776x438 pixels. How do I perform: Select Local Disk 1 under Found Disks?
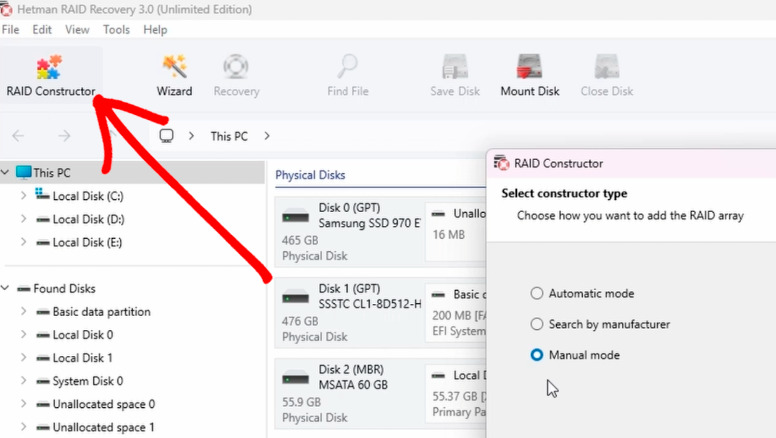pyautogui.click(x=83, y=358)
